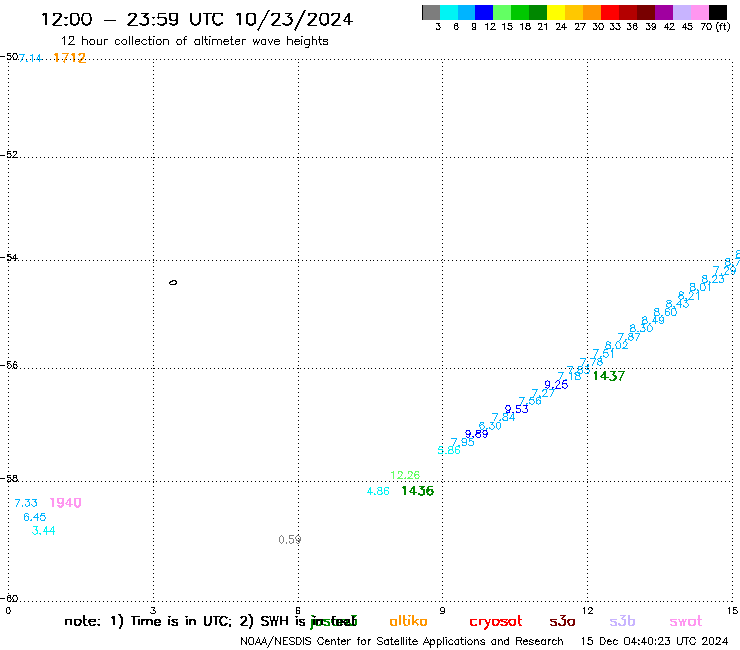
Task: Click the purple swatch in the color bar
Action: 664,12
